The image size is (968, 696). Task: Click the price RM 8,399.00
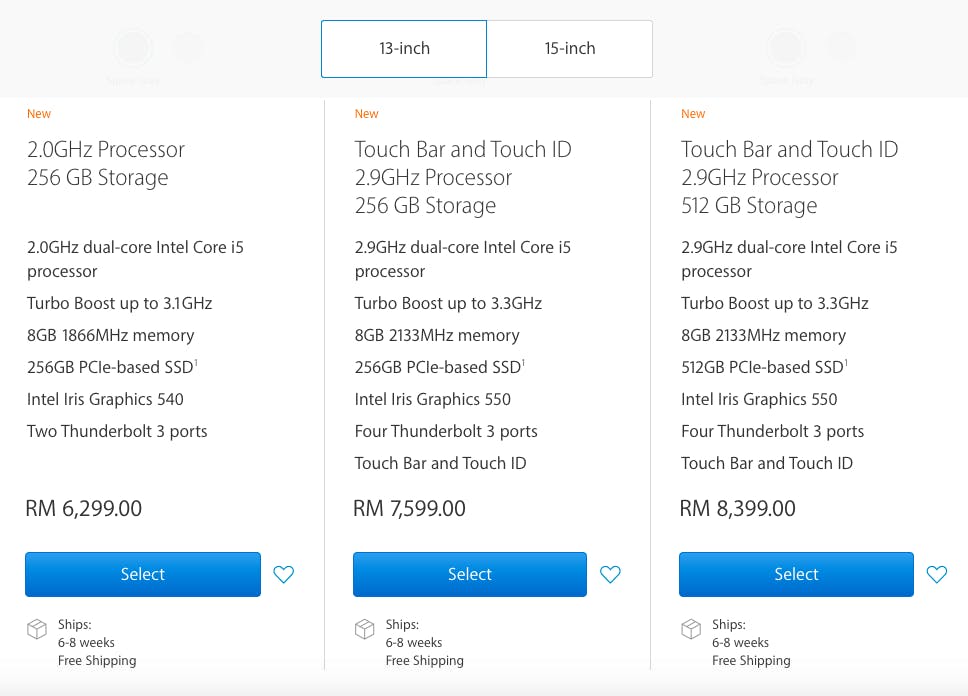point(738,508)
